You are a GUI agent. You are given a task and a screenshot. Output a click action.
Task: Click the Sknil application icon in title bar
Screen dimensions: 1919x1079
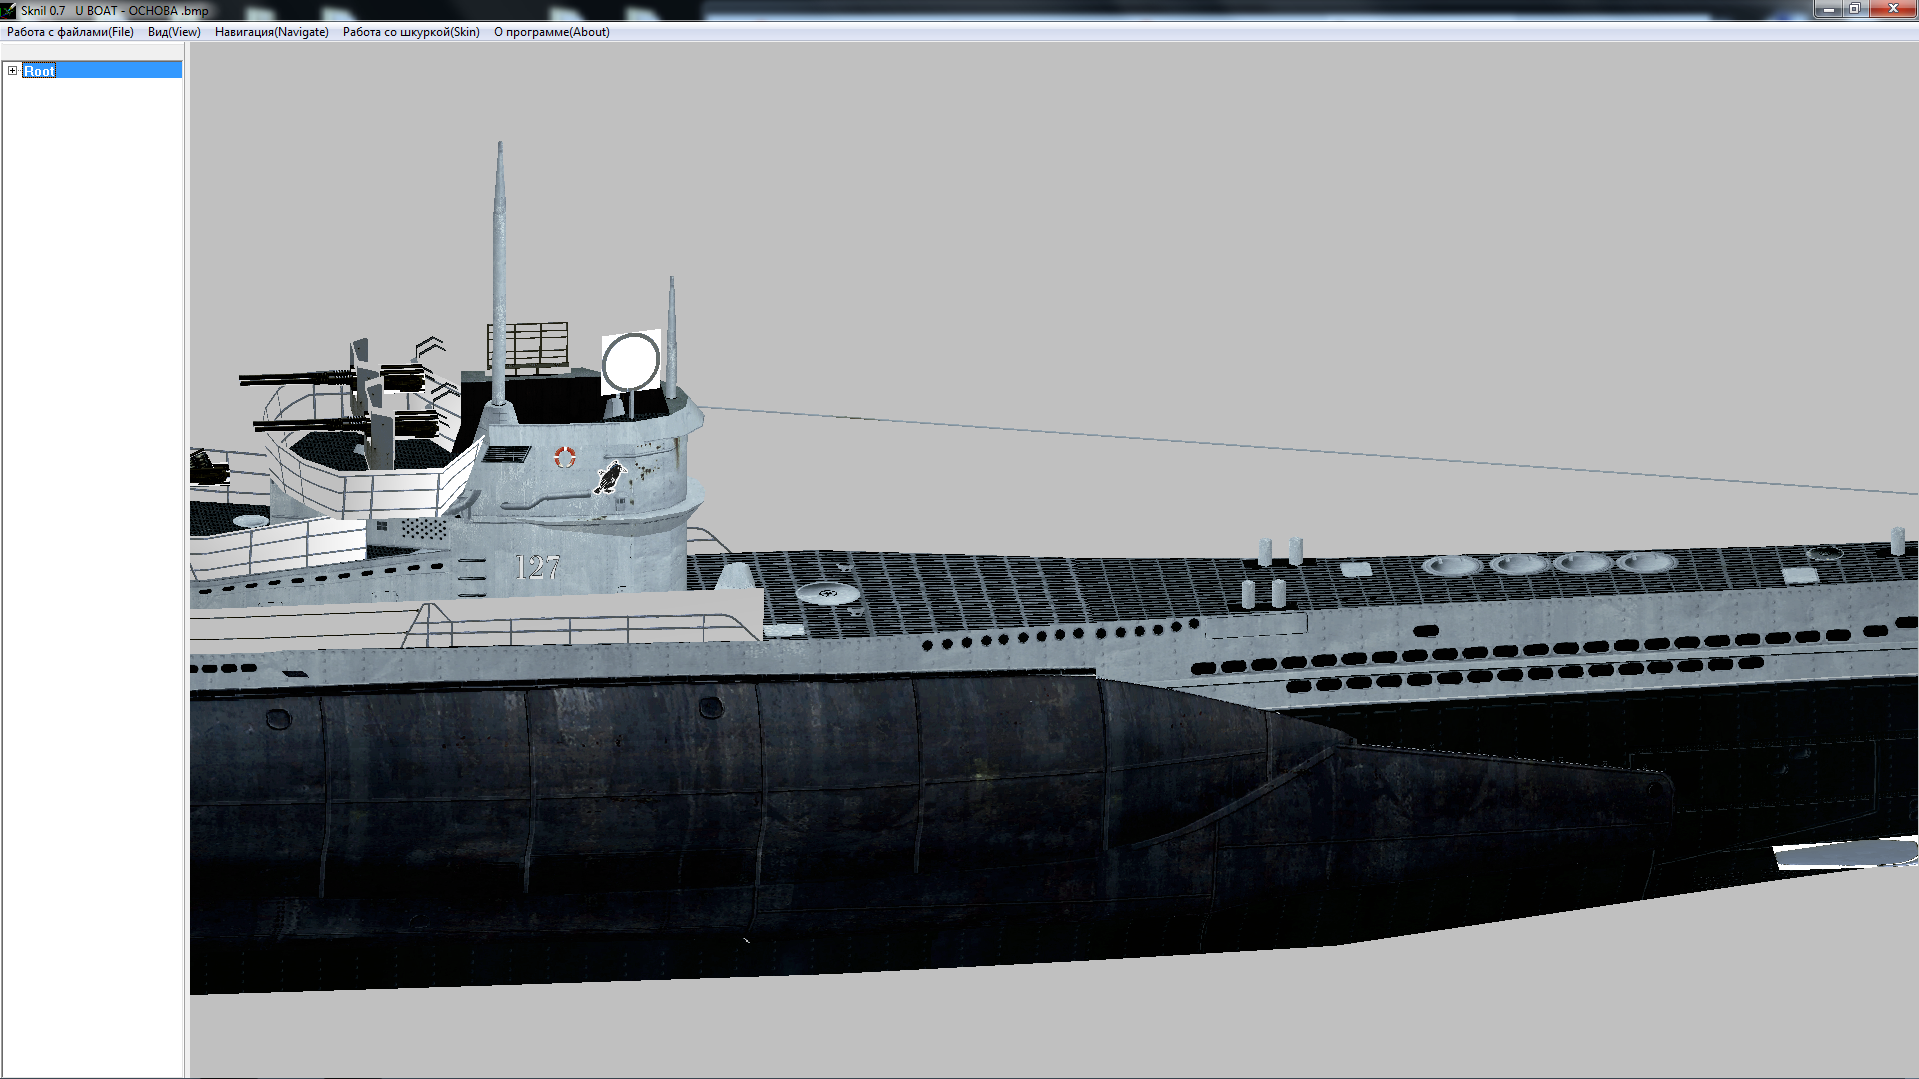tap(9, 10)
